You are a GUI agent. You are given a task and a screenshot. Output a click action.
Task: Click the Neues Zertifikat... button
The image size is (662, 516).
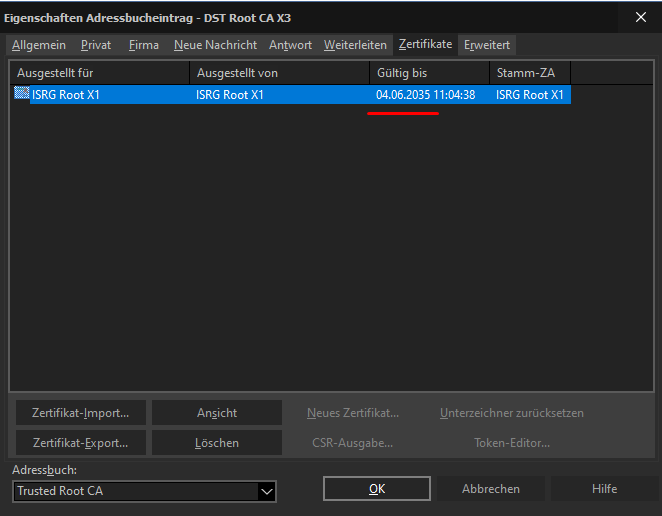tap(353, 413)
